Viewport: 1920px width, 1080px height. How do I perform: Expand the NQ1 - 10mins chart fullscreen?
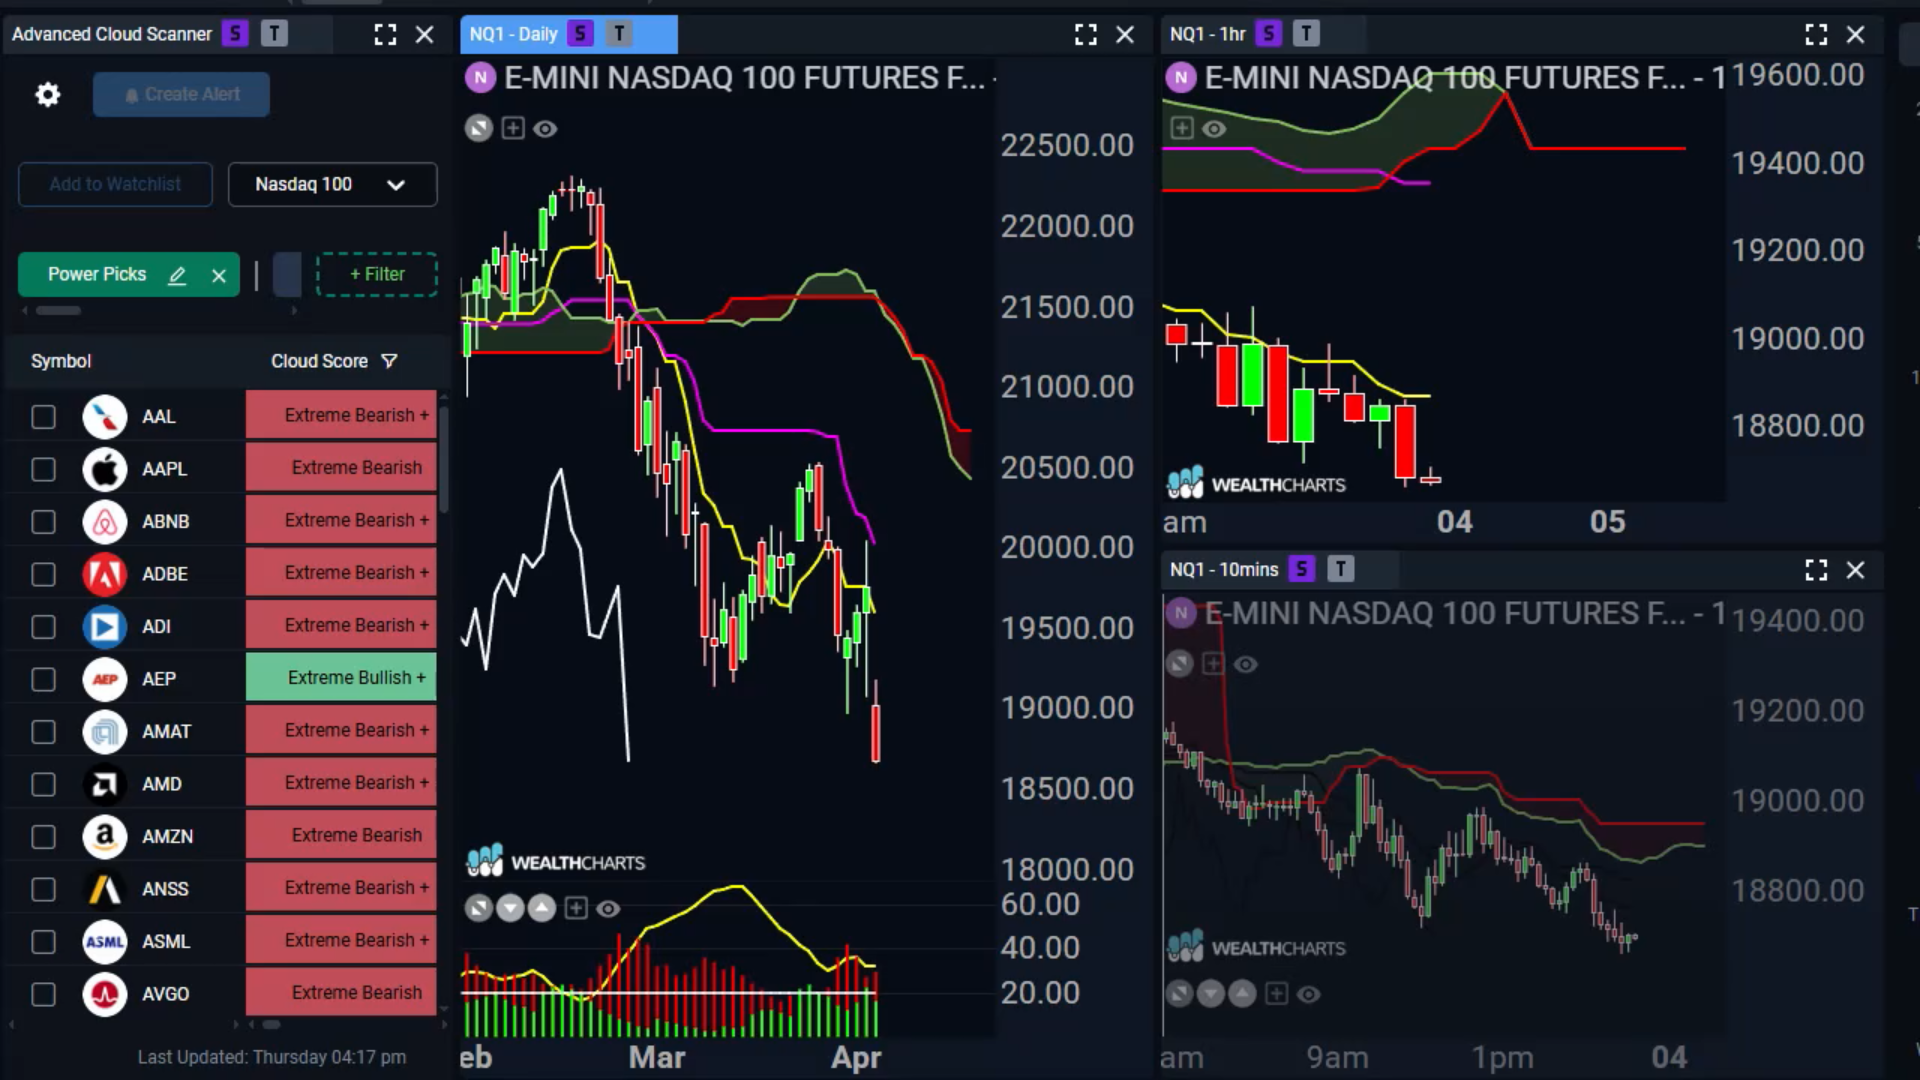1816,570
